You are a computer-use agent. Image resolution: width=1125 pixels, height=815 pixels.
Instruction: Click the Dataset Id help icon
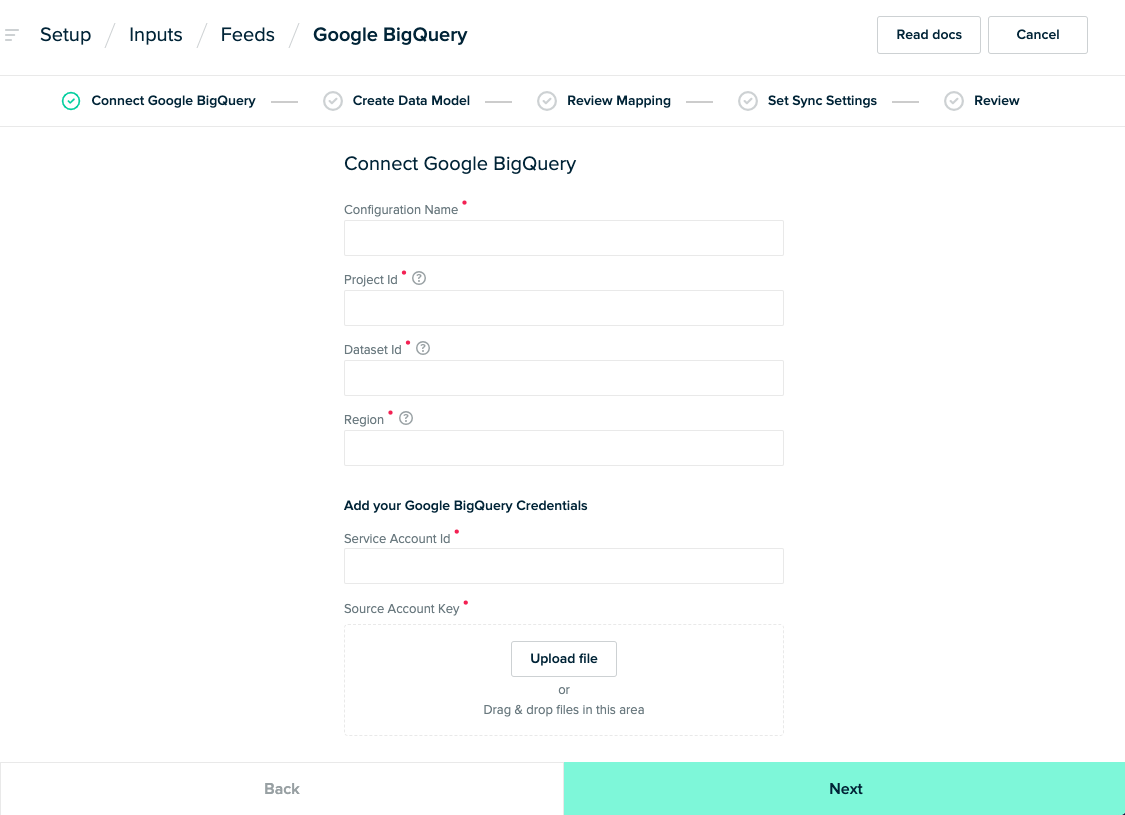[423, 349]
